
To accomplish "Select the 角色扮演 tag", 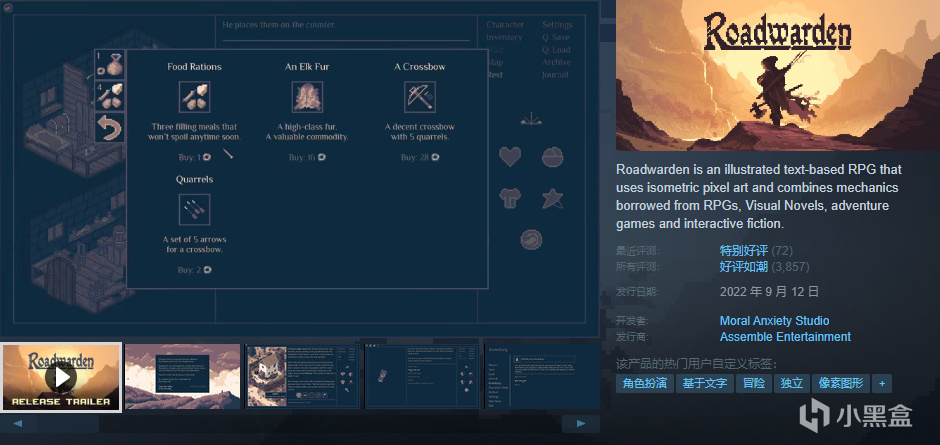I will pyautogui.click(x=644, y=383).
